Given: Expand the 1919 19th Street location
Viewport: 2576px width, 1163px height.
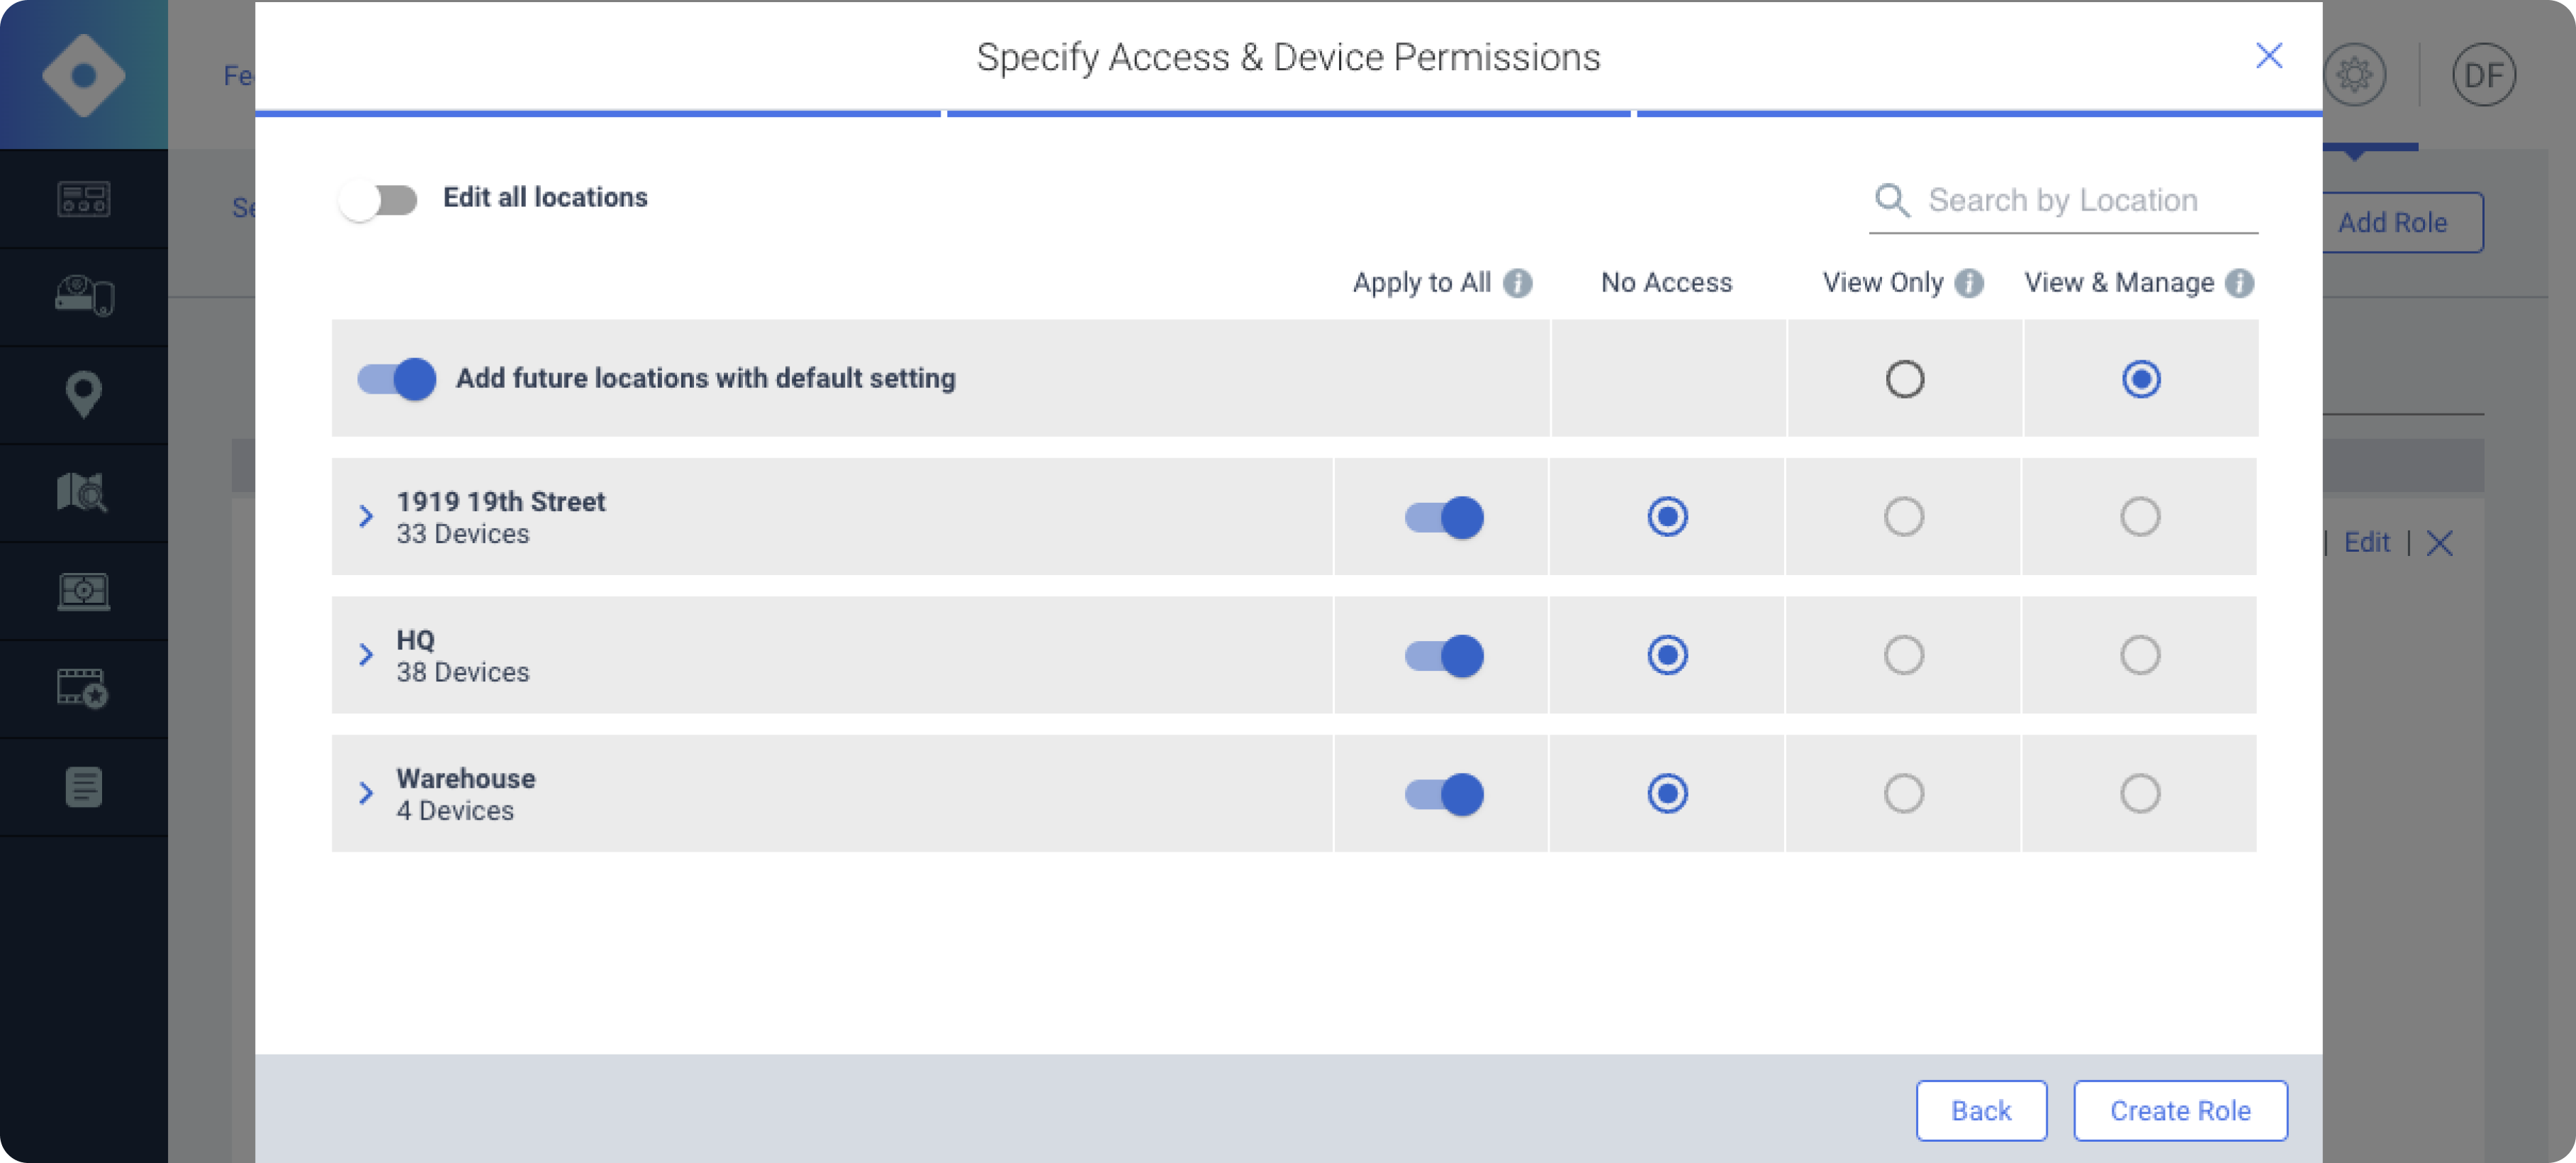Looking at the screenshot, I should click(366, 517).
